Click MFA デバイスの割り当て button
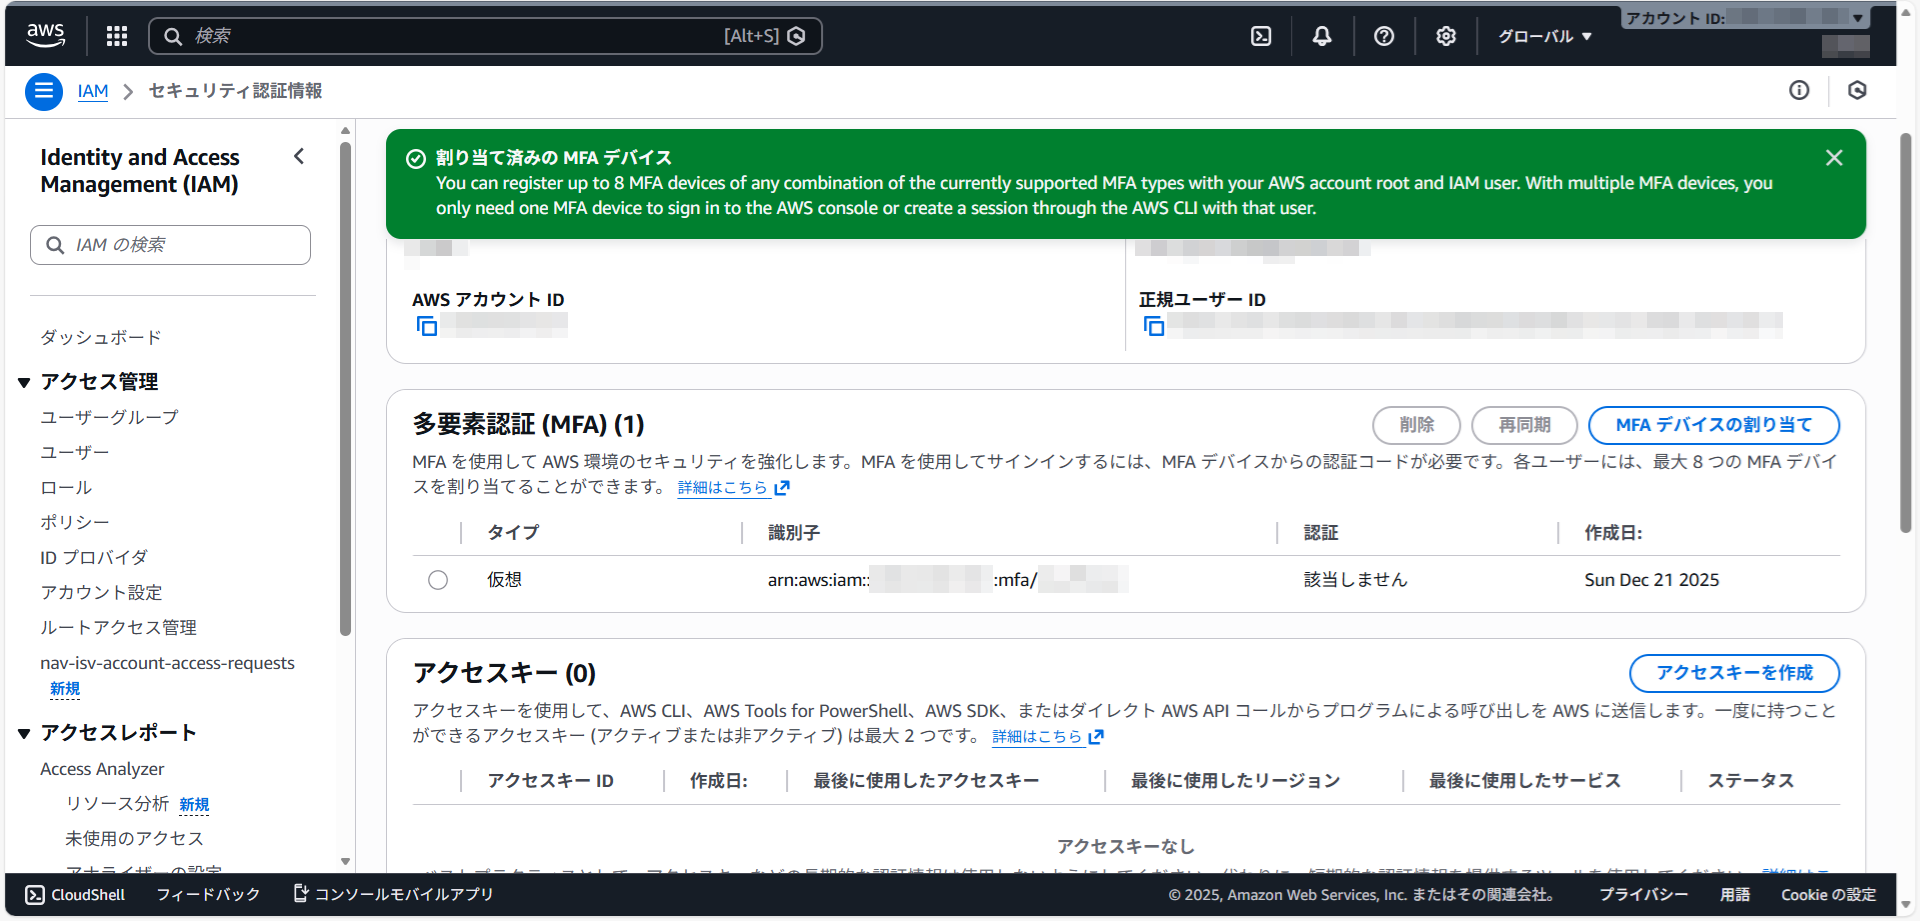Viewport: 1920px width, 921px height. coord(1713,425)
